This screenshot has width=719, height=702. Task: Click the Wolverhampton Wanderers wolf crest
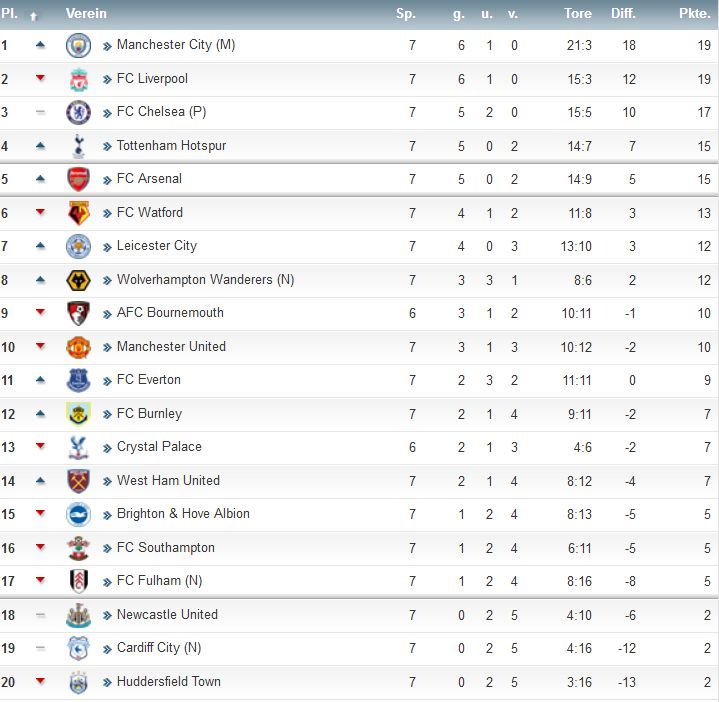(x=78, y=280)
